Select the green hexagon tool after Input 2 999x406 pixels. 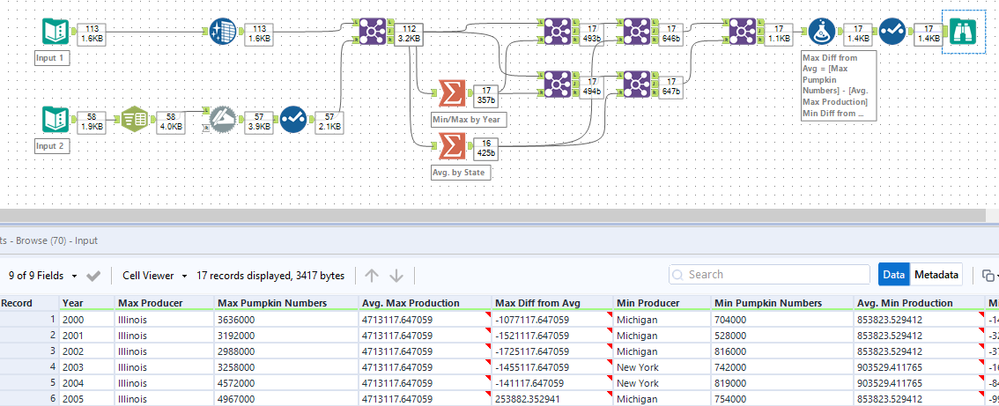click(134, 119)
